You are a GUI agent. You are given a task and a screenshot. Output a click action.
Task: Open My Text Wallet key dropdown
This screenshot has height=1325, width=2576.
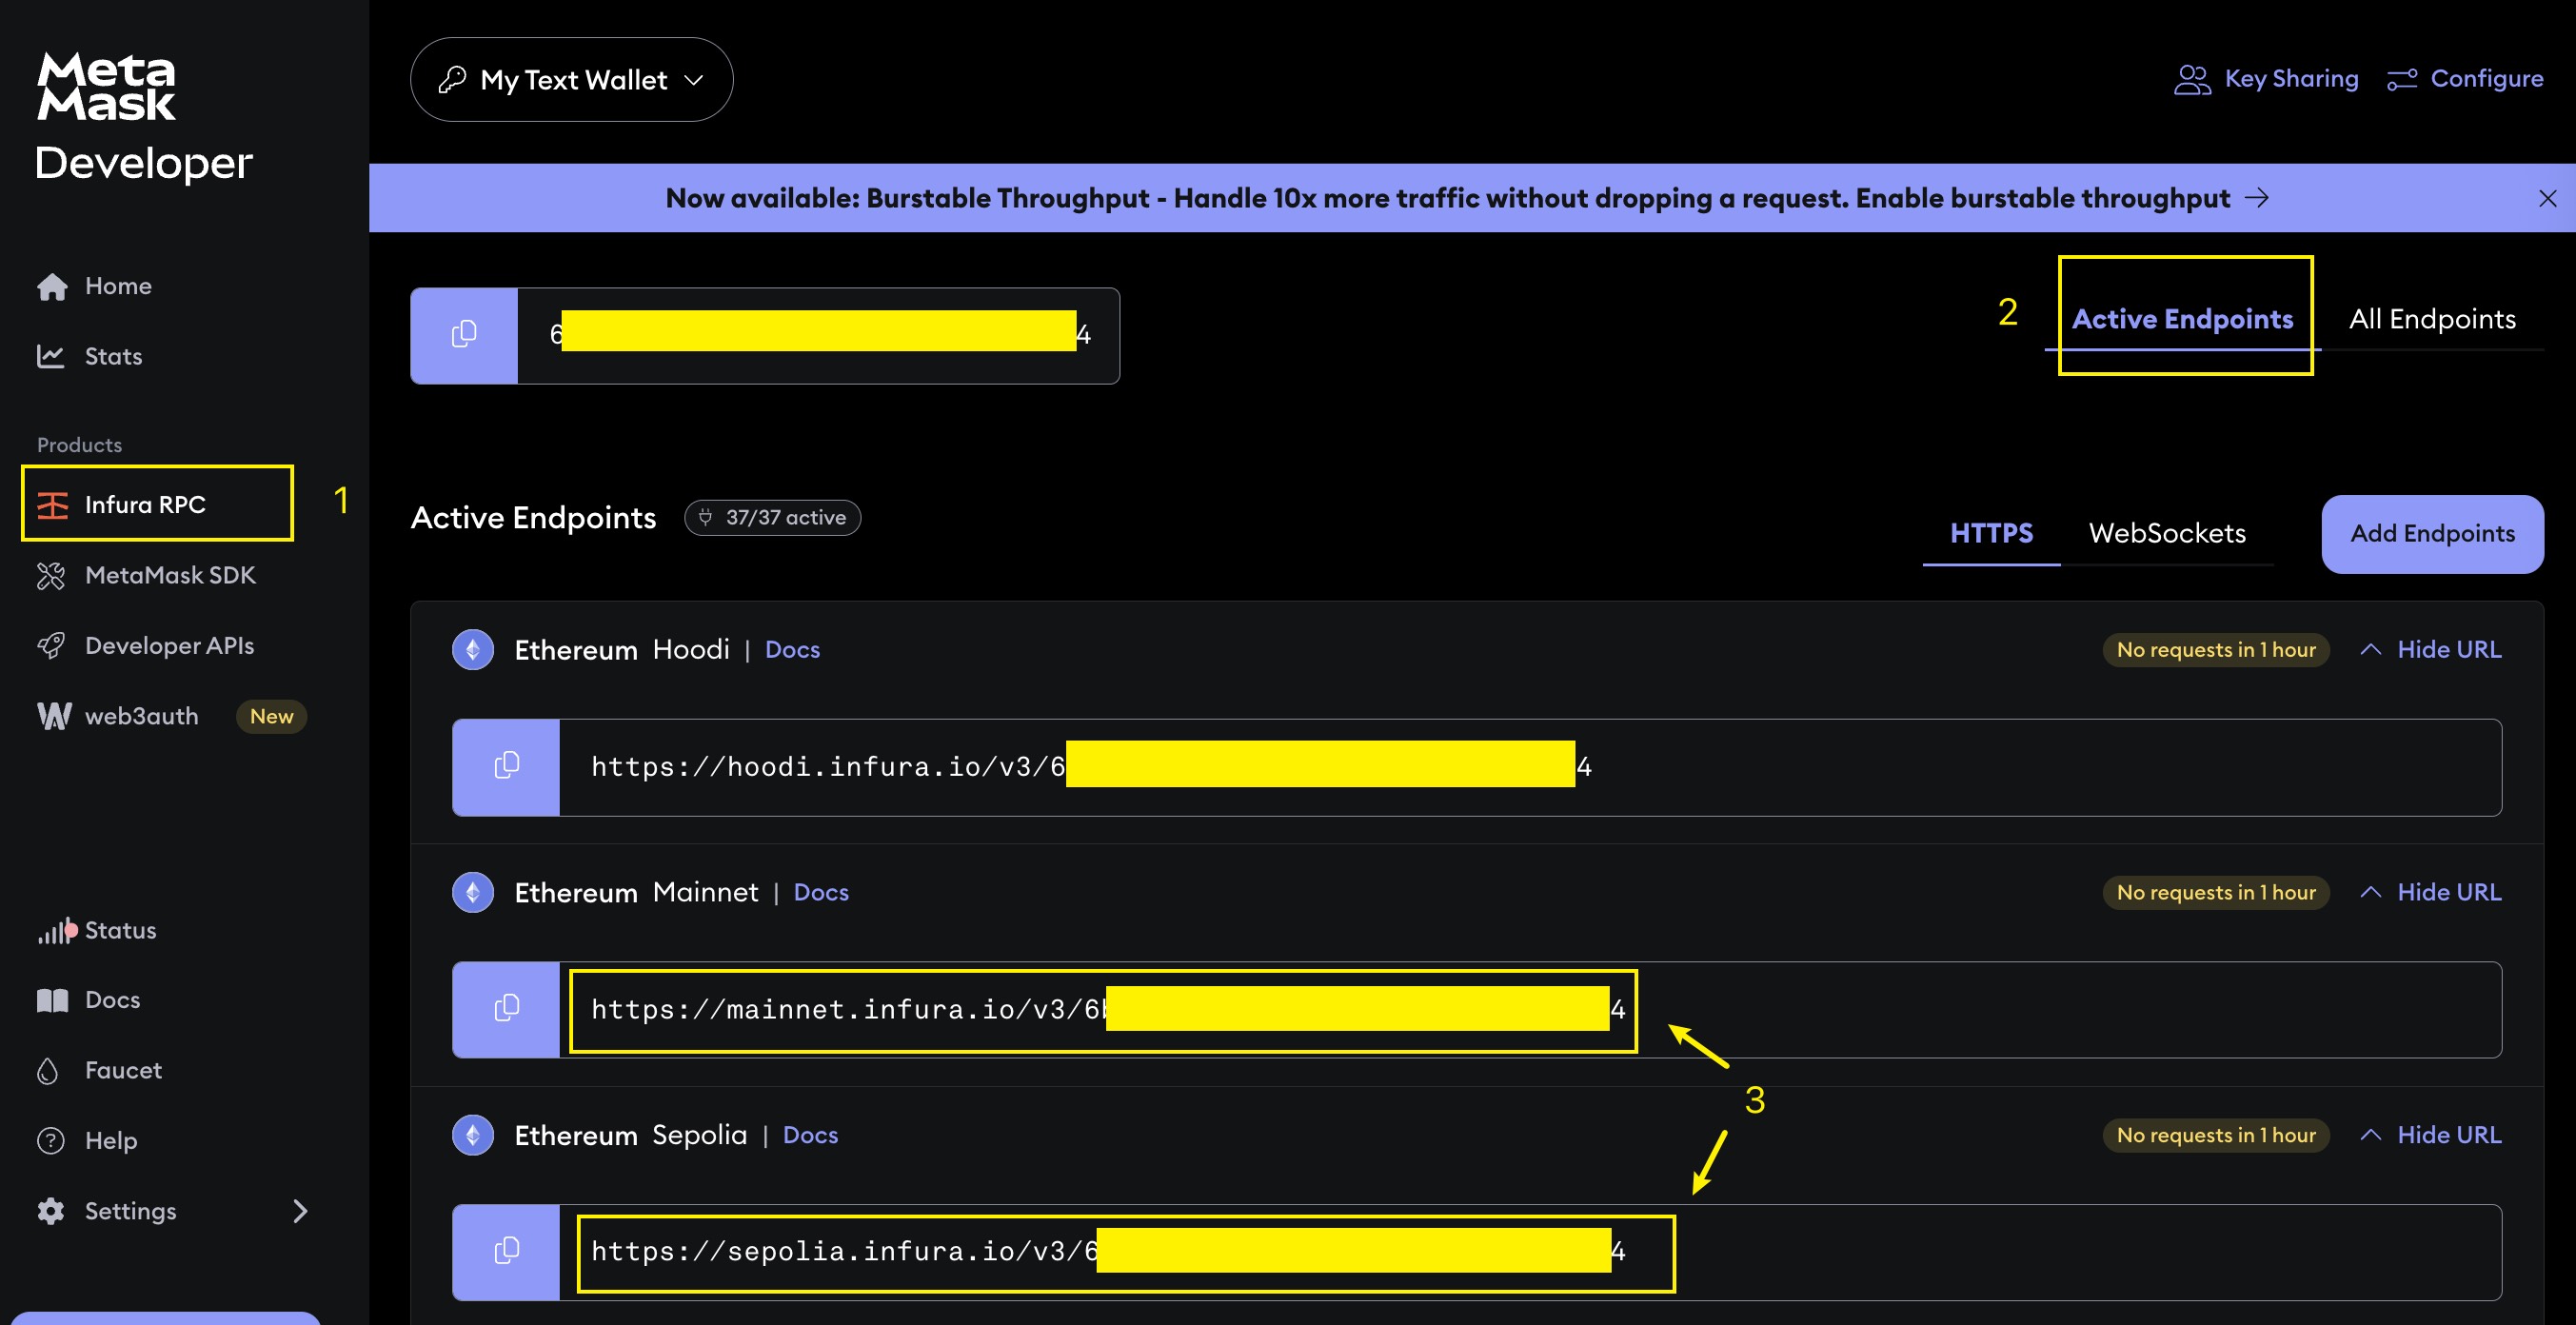pos(571,79)
